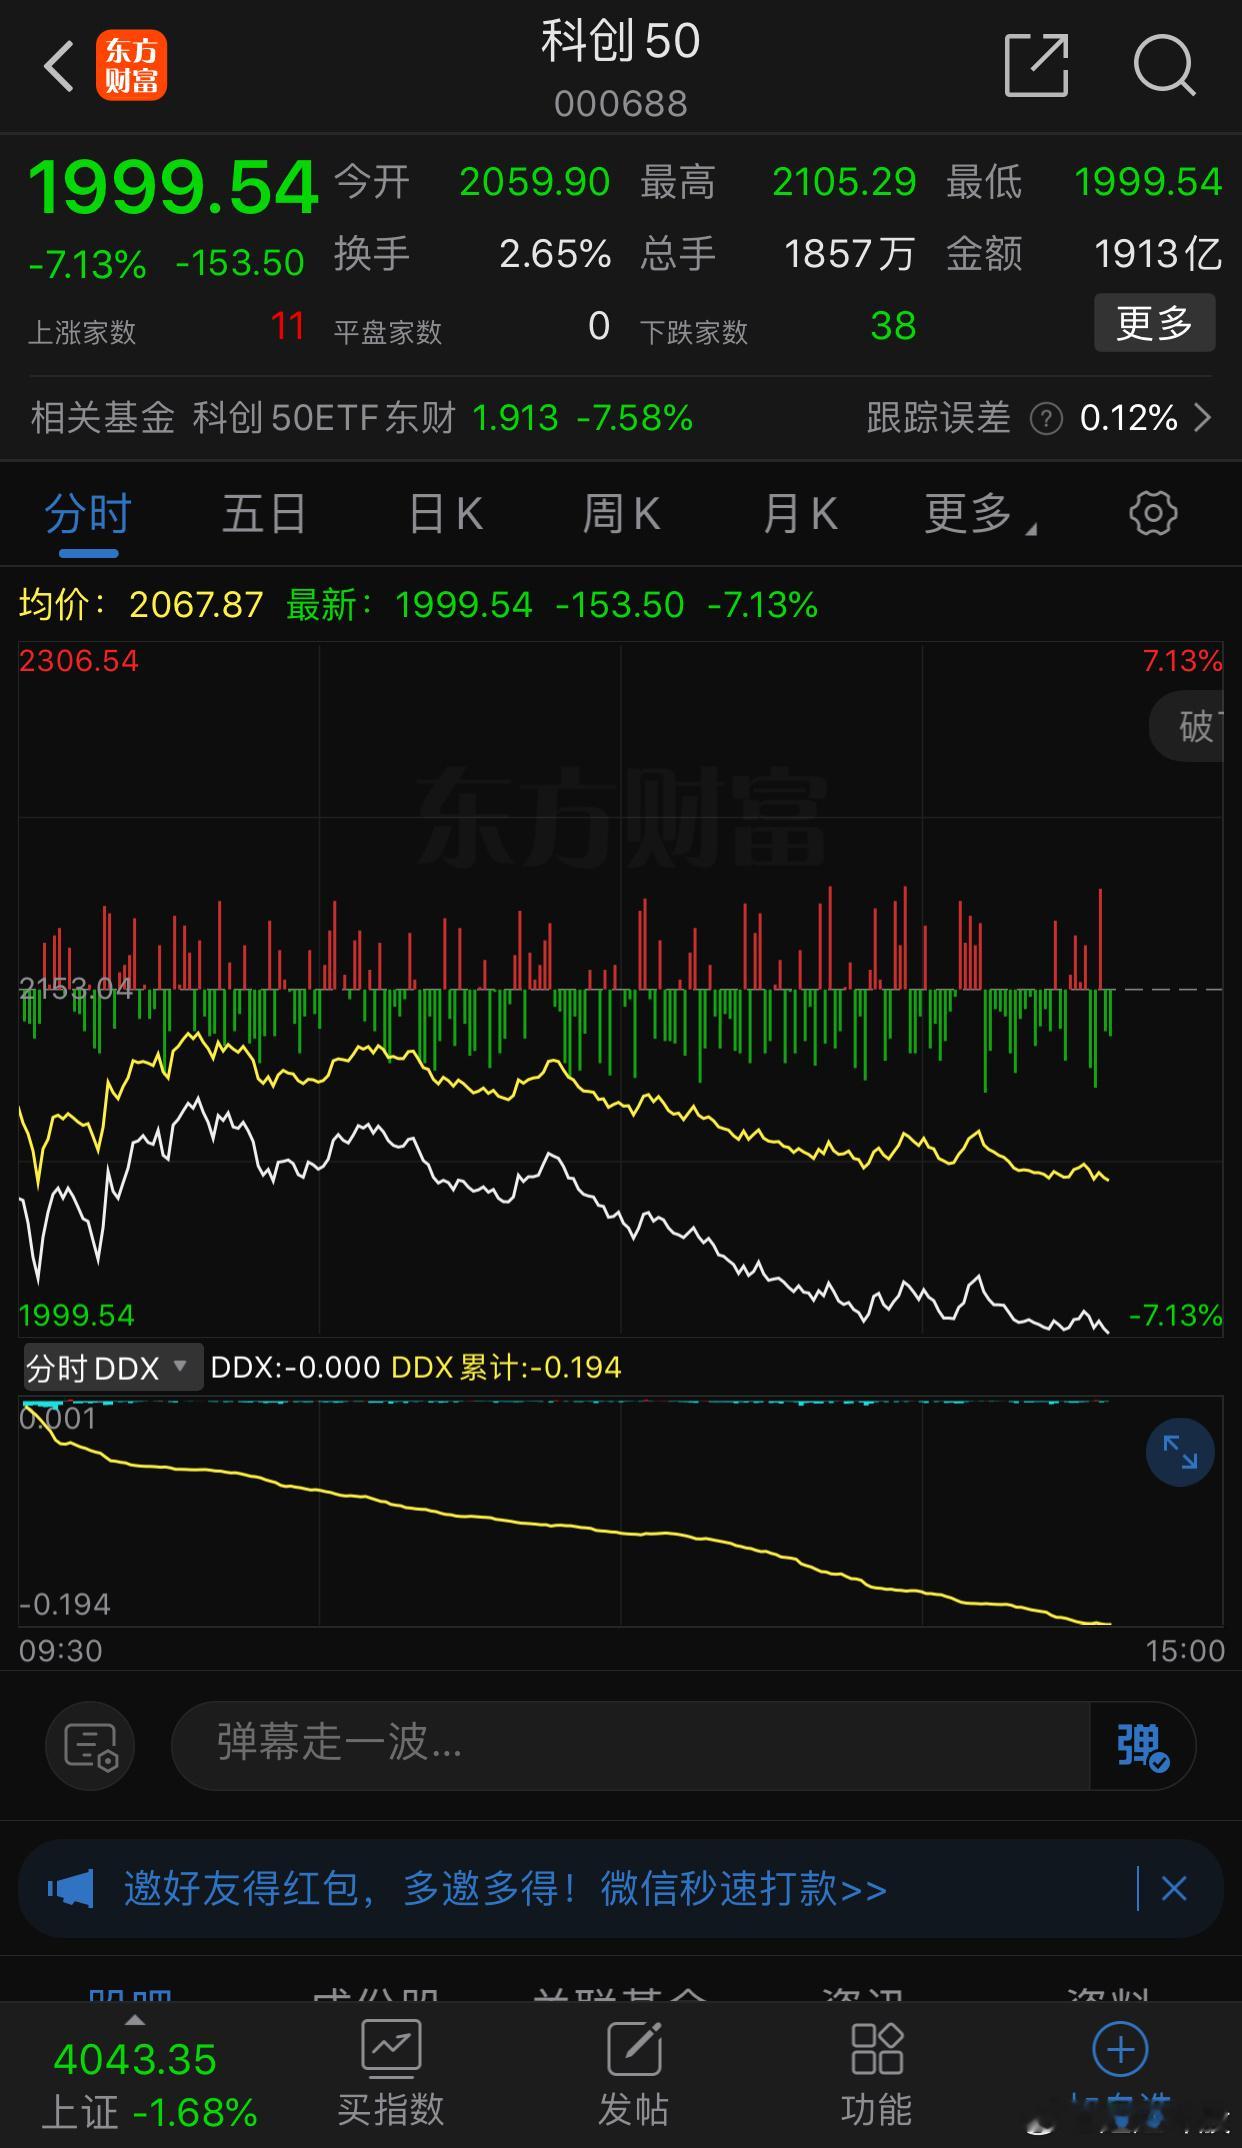1242x2148 pixels.
Task: Close the red envelope invitation banner
Action: (x=1174, y=1889)
